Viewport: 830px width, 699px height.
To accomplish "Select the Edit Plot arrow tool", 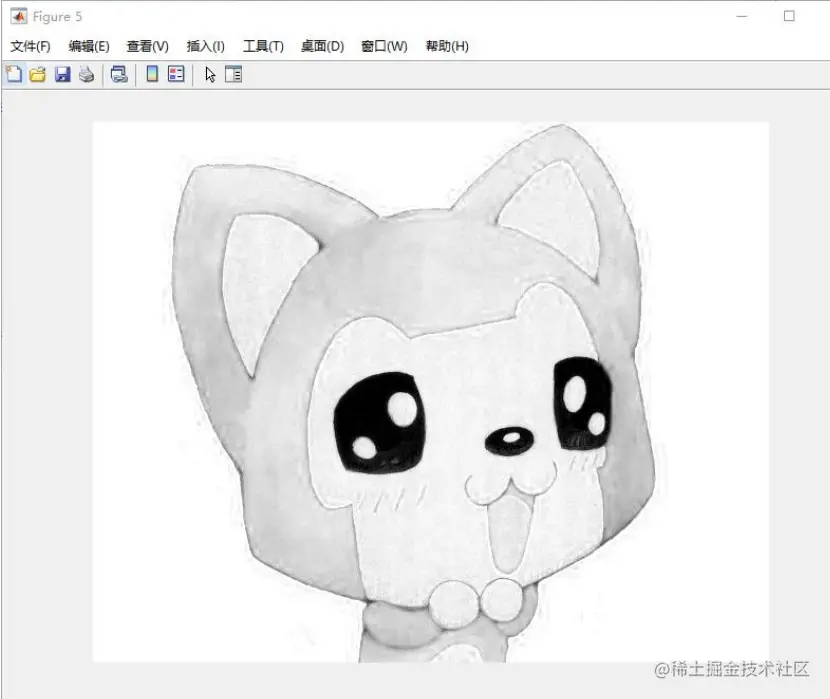I will [x=210, y=73].
